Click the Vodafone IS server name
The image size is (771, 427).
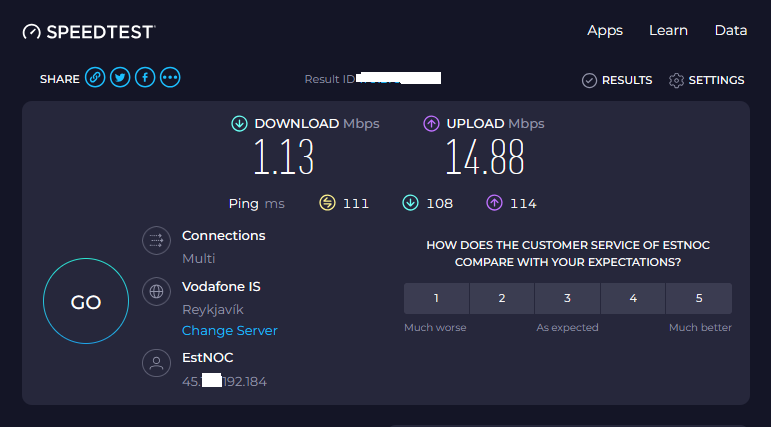pyautogui.click(x=221, y=287)
